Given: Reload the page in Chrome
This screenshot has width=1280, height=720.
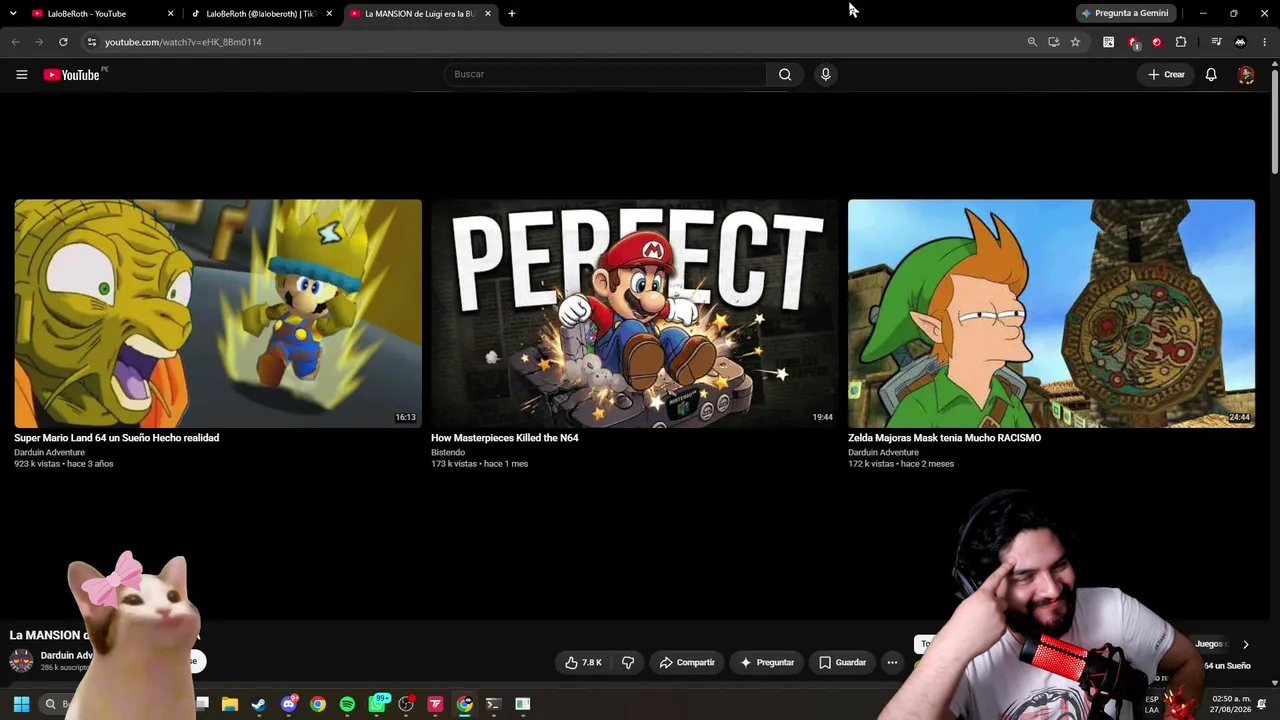Looking at the screenshot, I should (63, 42).
